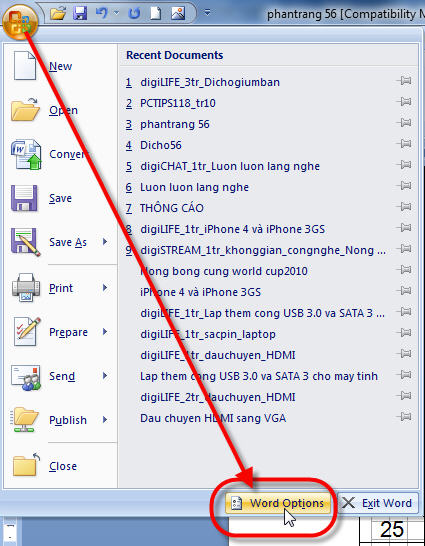
Task: Click the round Office button
Action: [x=20, y=21]
